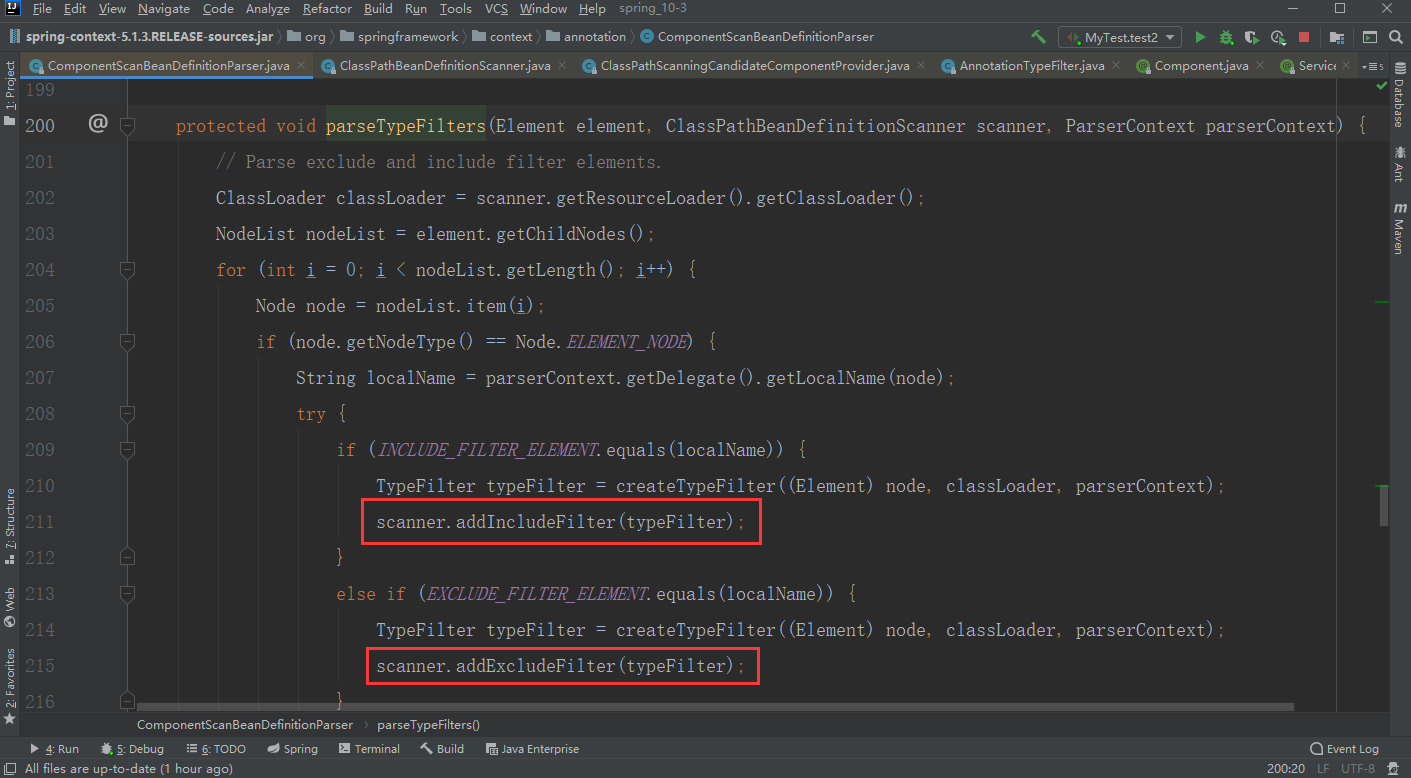Viewport: 1411px width, 778px height.
Task: Open the MyTest.test2 run configuration dropdown
Action: point(1119,37)
